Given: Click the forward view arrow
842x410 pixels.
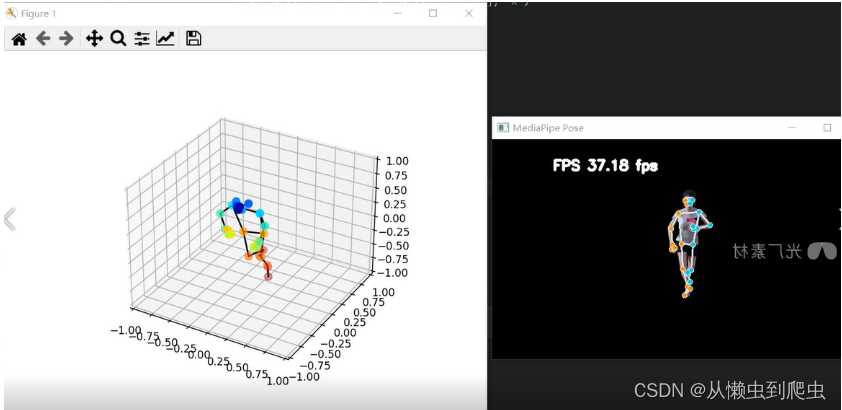Looking at the screenshot, I should click(66, 39).
